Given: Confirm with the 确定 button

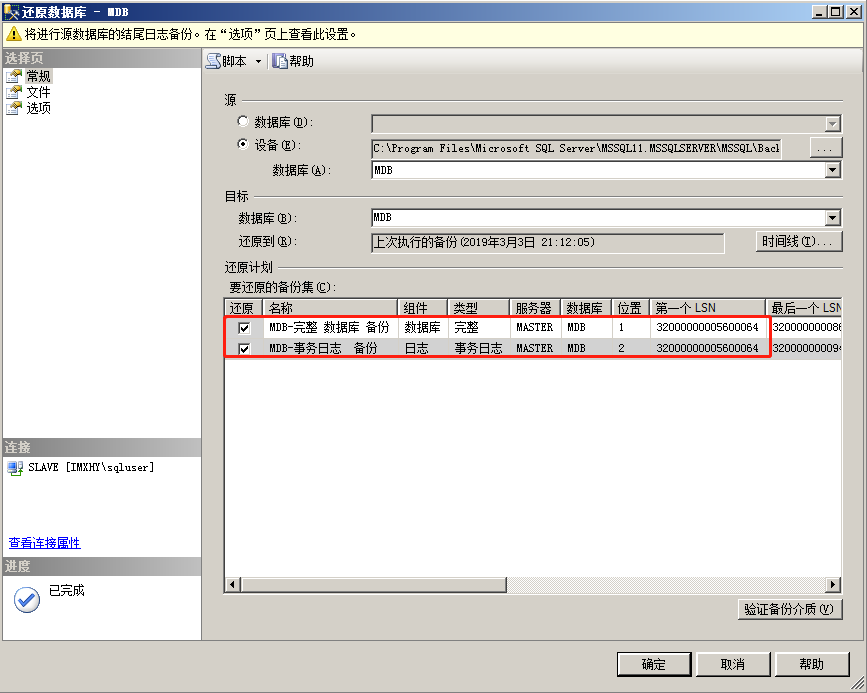Looking at the screenshot, I should [654, 664].
